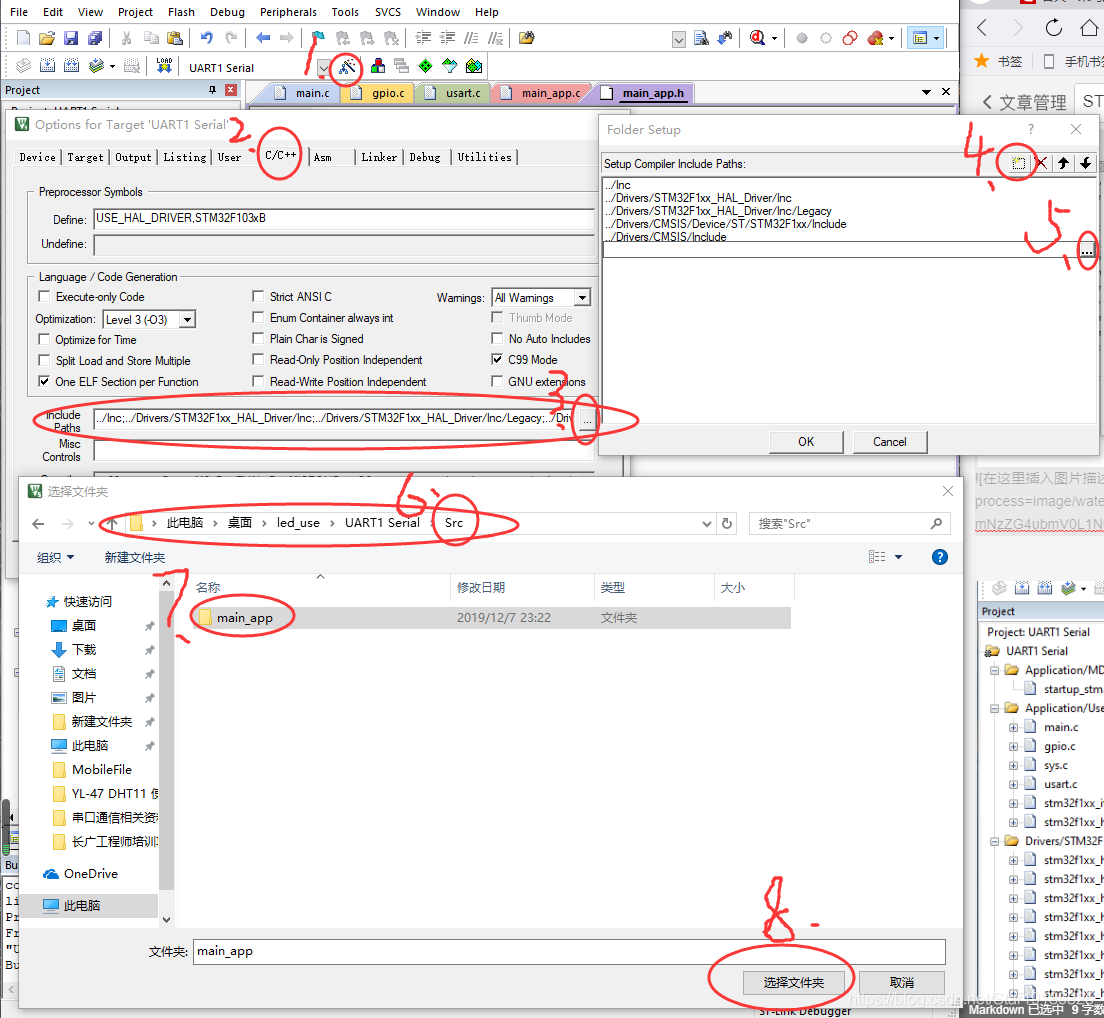Move include path down with arrow icon
1104x1018 pixels.
pyautogui.click(x=1084, y=163)
